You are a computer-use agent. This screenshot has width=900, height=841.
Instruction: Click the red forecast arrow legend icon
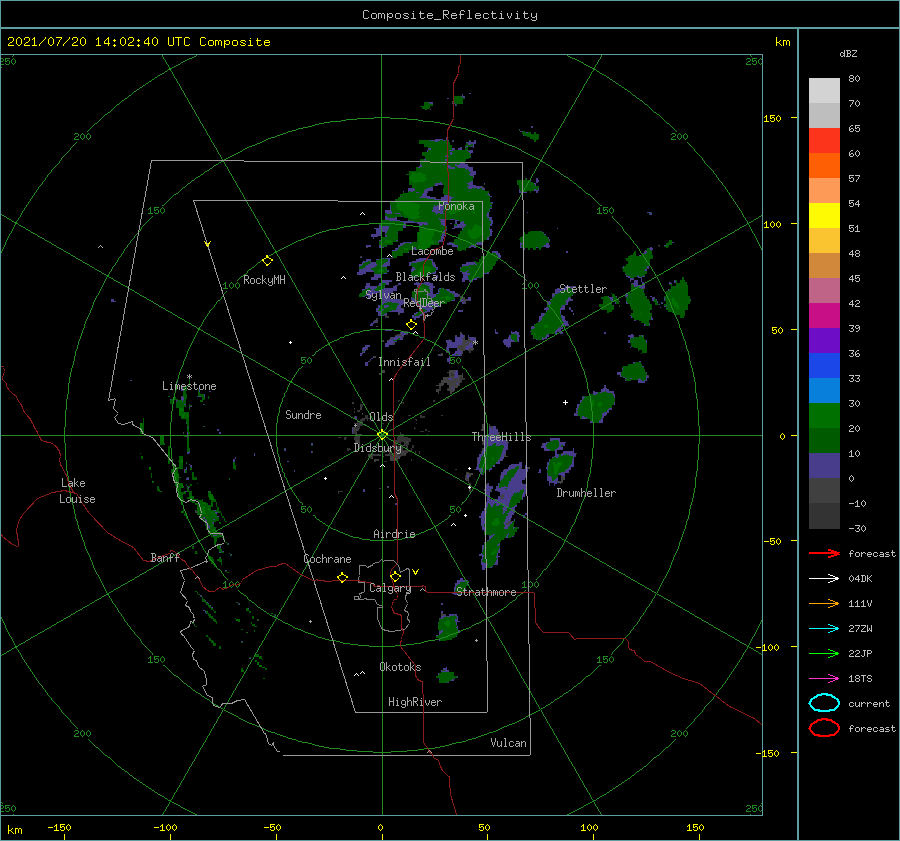(824, 553)
